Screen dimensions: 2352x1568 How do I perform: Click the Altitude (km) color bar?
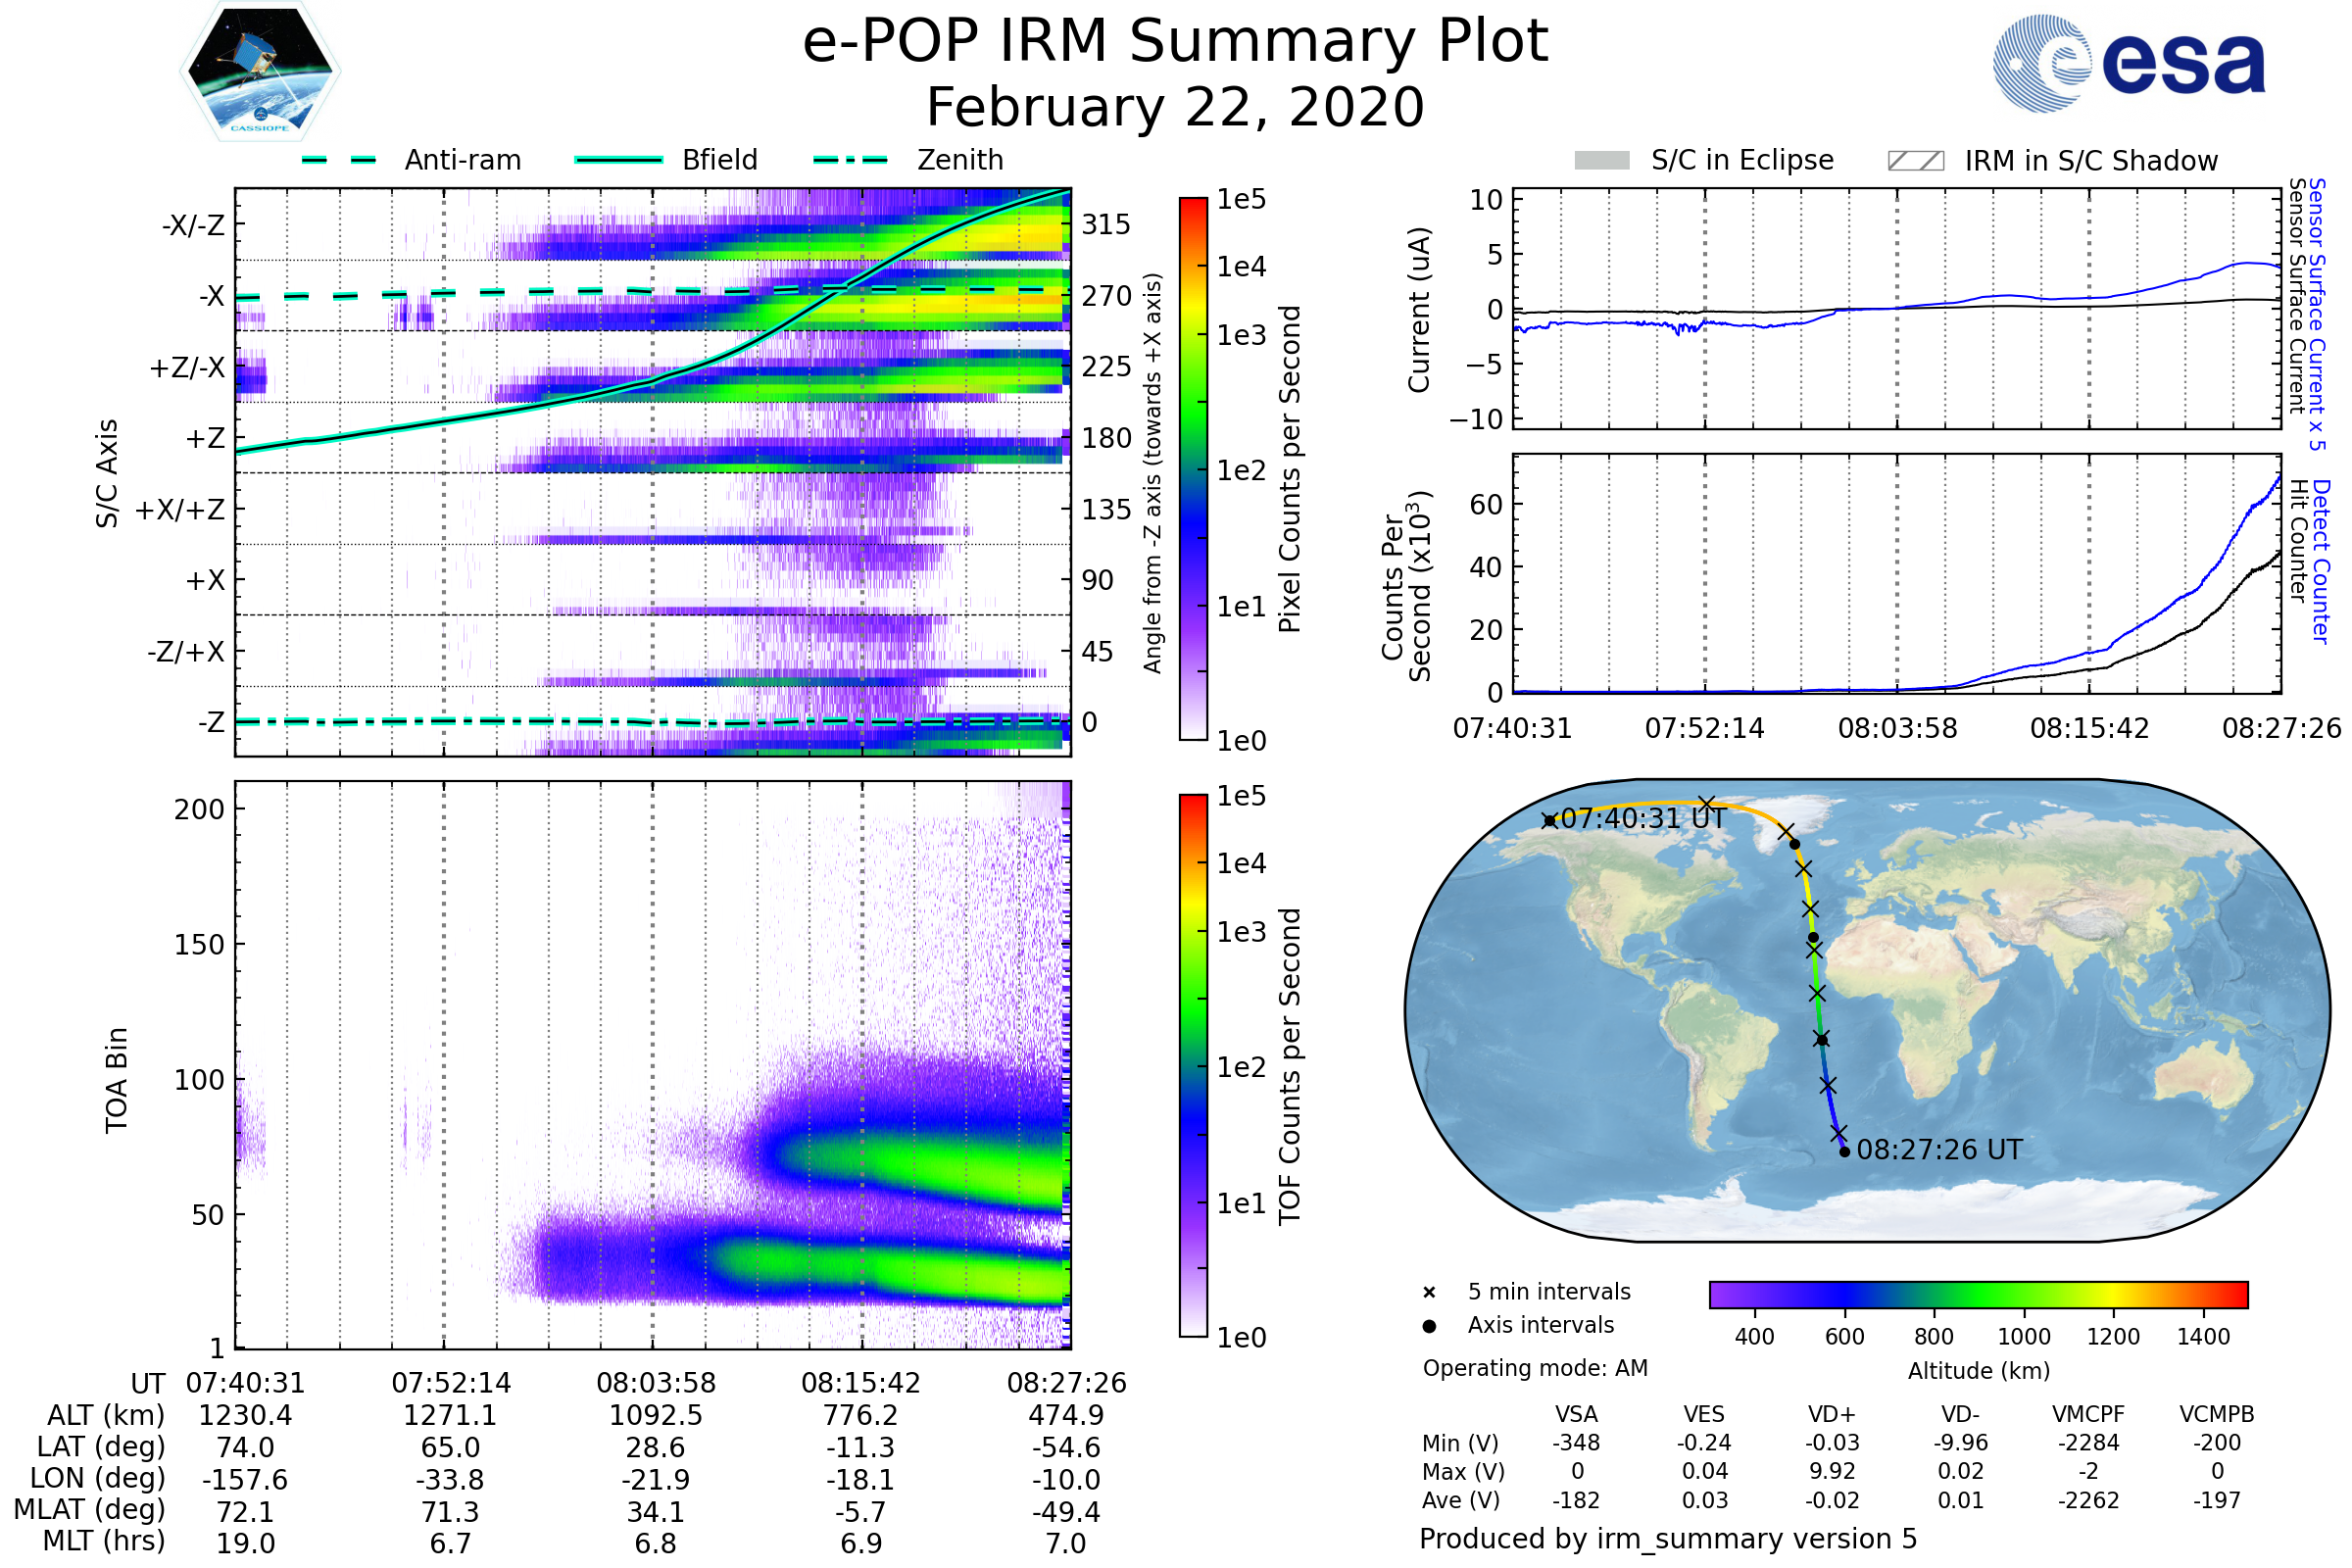(x=1978, y=1294)
